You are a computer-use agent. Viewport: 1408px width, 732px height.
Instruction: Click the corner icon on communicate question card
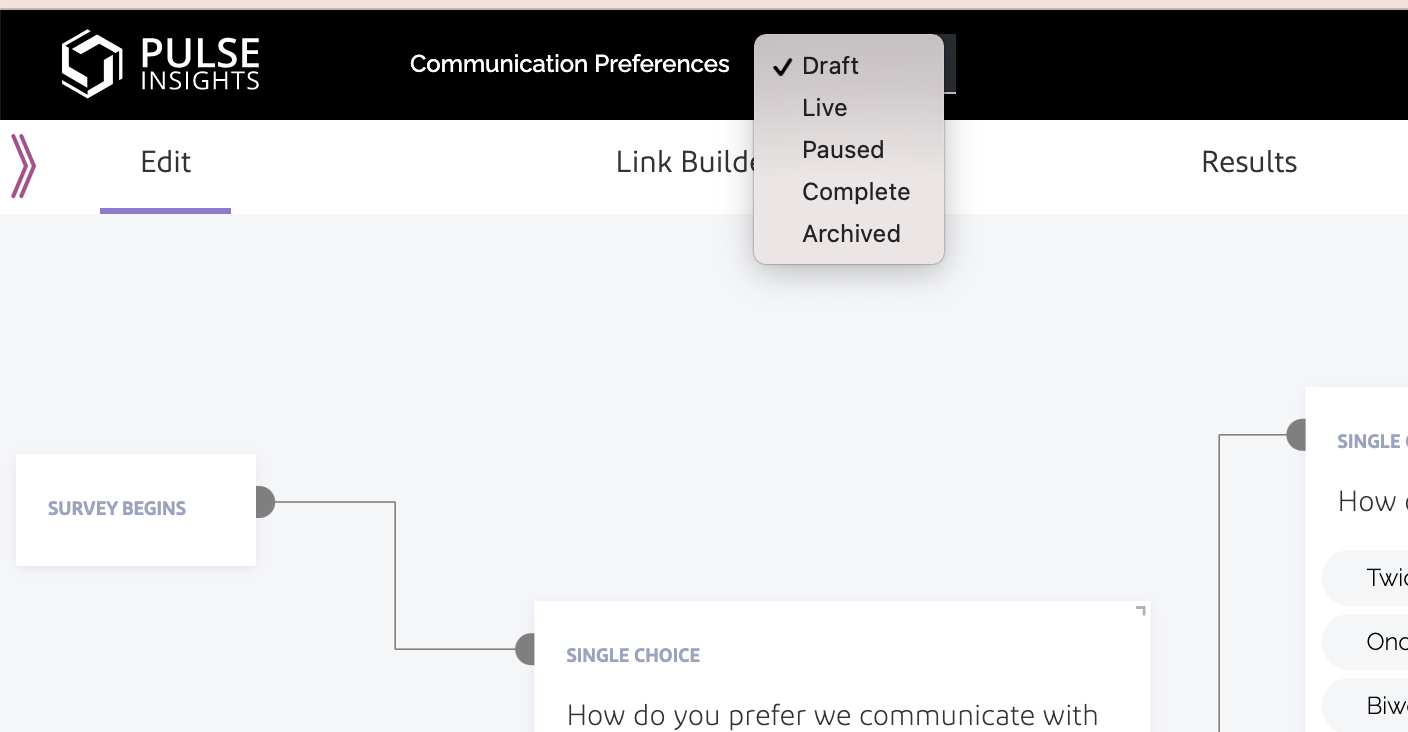[x=1140, y=611]
